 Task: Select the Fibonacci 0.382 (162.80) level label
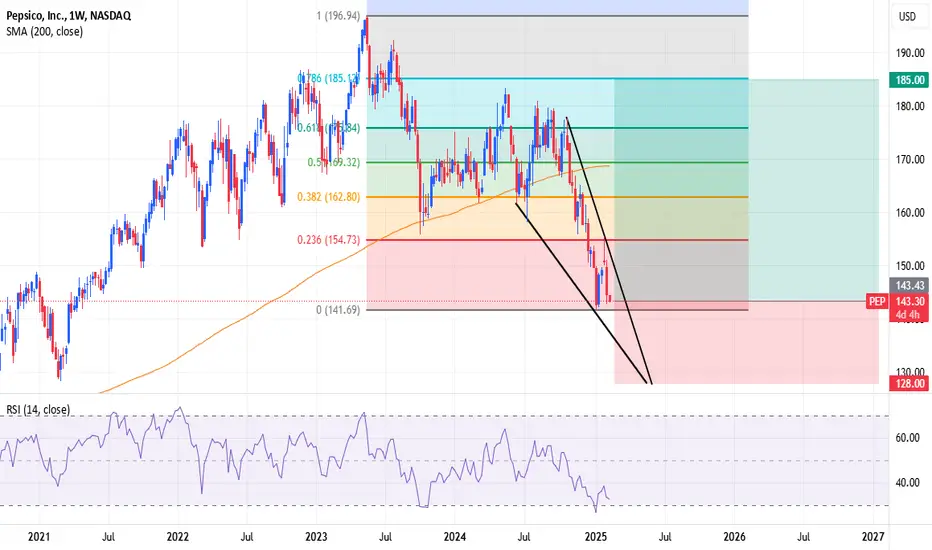coord(329,197)
